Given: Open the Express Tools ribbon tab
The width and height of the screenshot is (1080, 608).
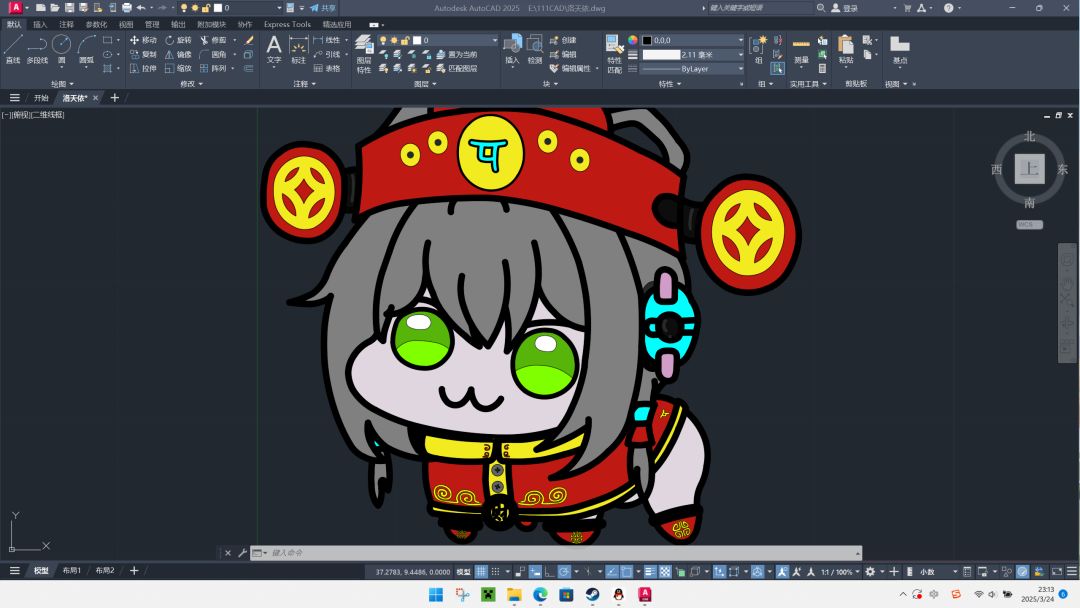Looking at the screenshot, I should coord(287,24).
